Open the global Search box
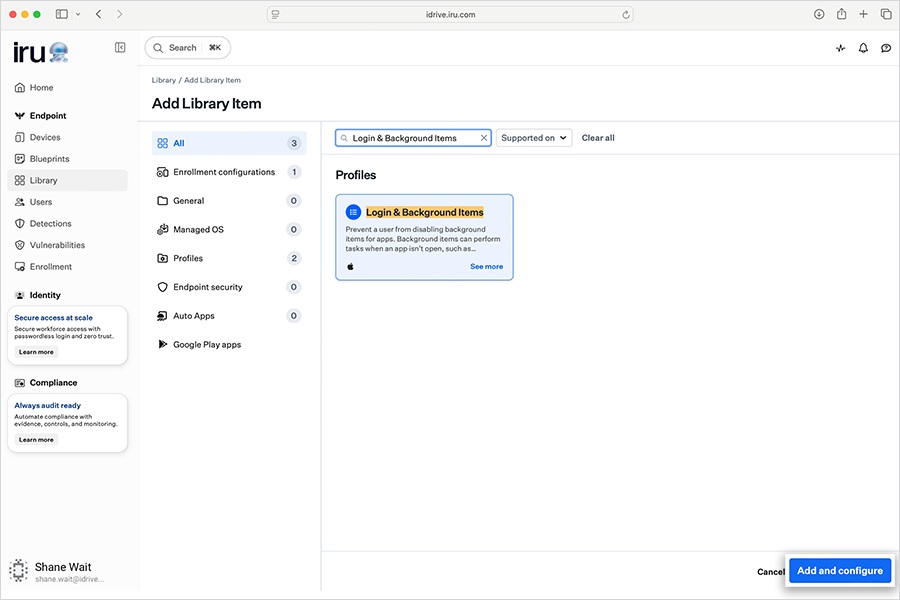The height and width of the screenshot is (600, 900). pyautogui.click(x=188, y=48)
